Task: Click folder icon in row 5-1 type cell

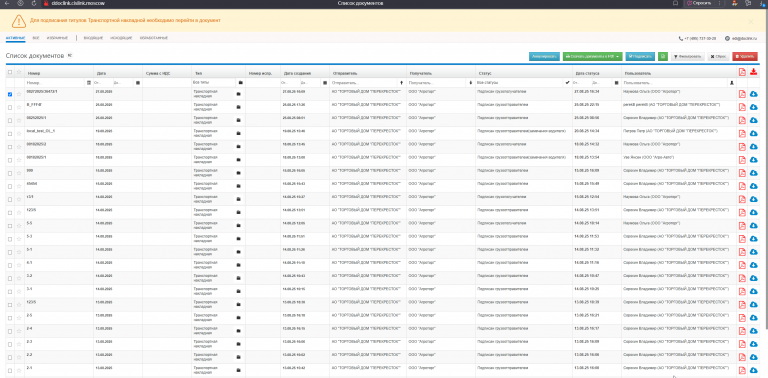Action: coord(239,252)
